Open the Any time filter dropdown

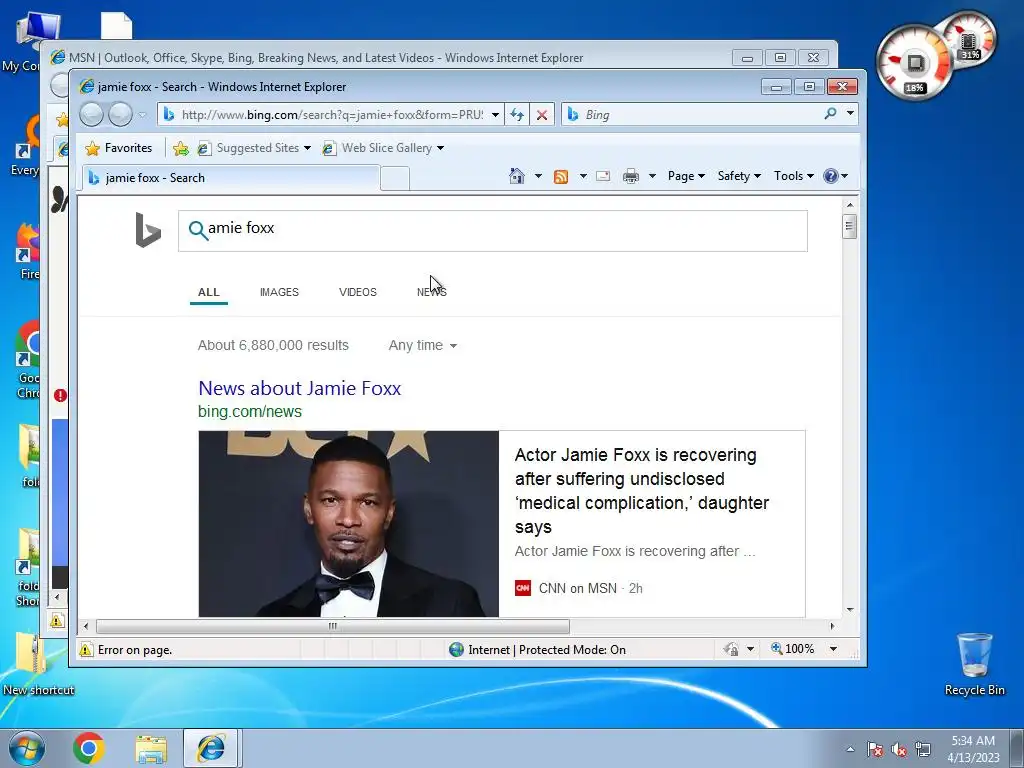423,345
